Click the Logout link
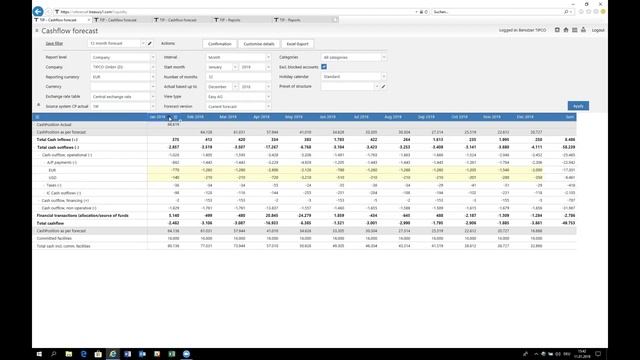640x360 pixels. [598, 30]
